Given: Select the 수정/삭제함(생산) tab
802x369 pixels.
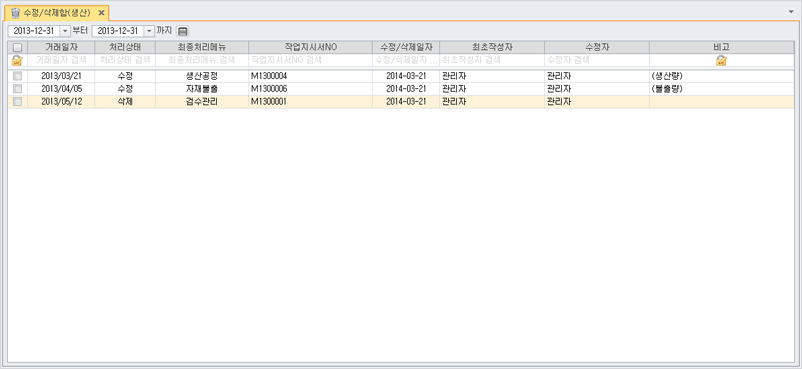Looking at the screenshot, I should pos(57,13).
